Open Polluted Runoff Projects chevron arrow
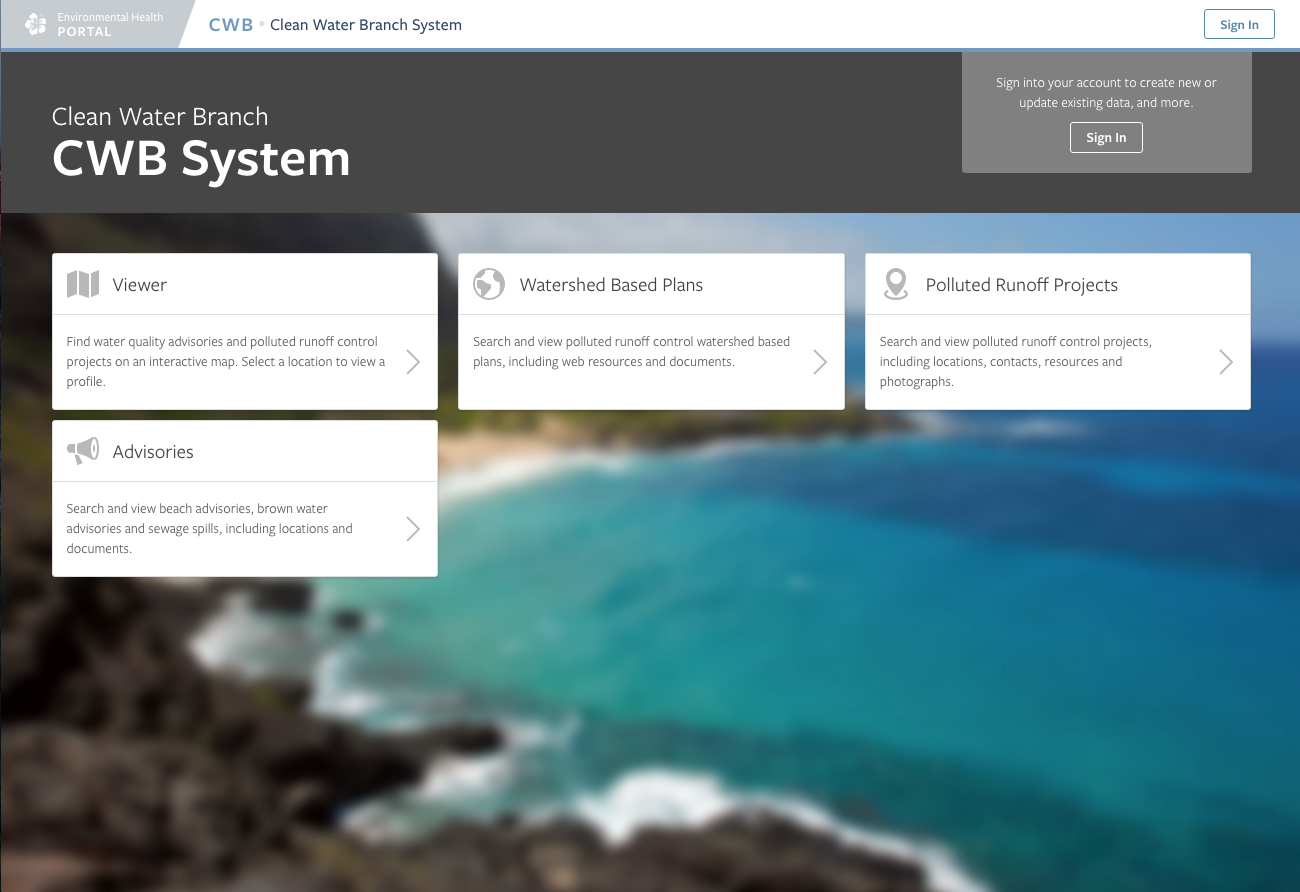This screenshot has height=892, width=1300. point(1226,362)
